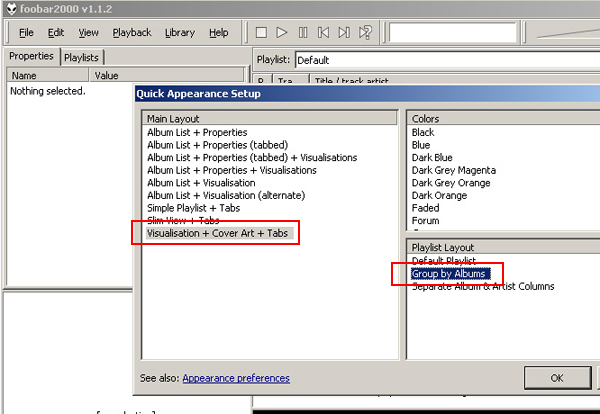This screenshot has height=414, width=600.
Task: Click the foobar2000 title bar icon
Action: 11,8
